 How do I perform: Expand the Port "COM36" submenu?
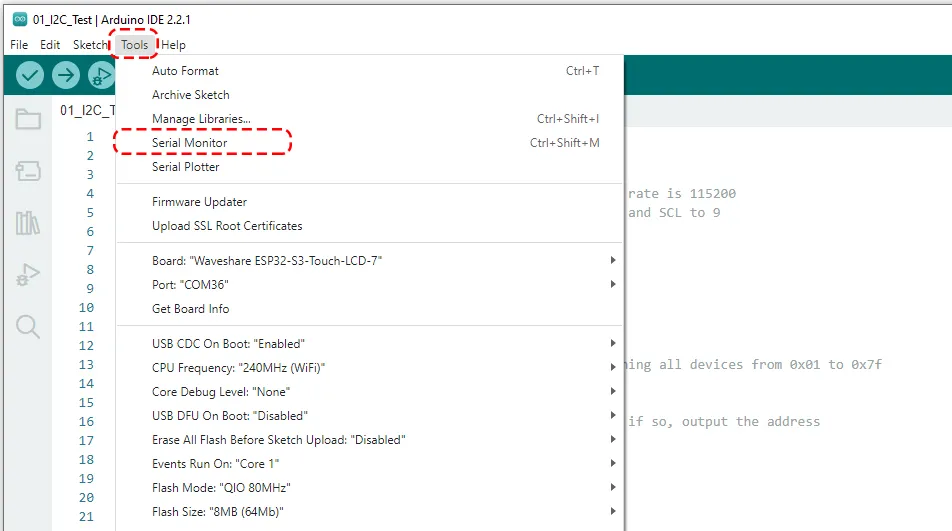pos(612,285)
